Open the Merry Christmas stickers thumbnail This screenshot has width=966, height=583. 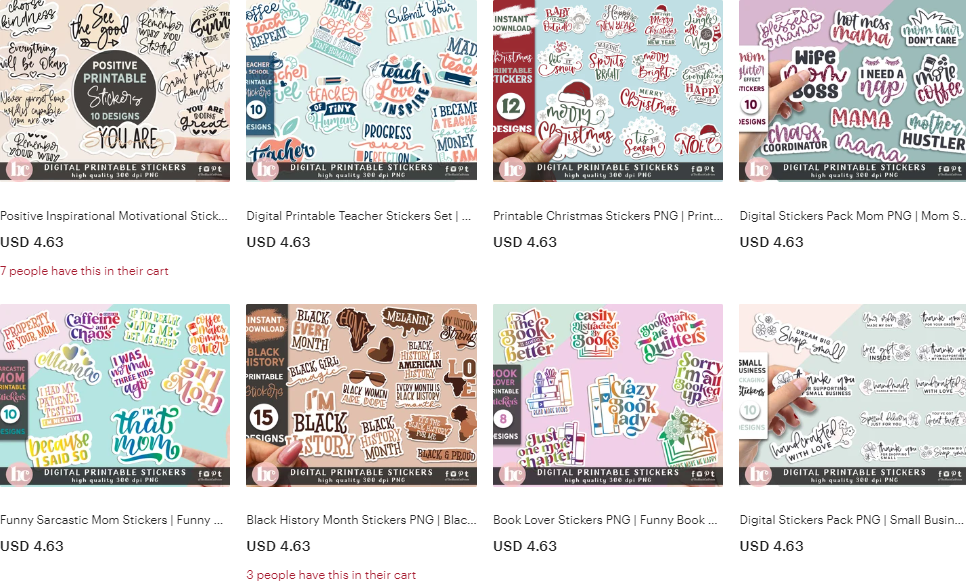click(607, 91)
